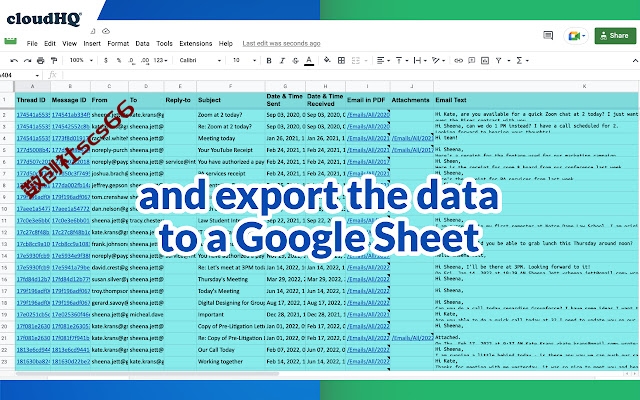This screenshot has width=640, height=400.
Task: Open the name box dropdown arrow
Action: pyautogui.click(x=37, y=76)
